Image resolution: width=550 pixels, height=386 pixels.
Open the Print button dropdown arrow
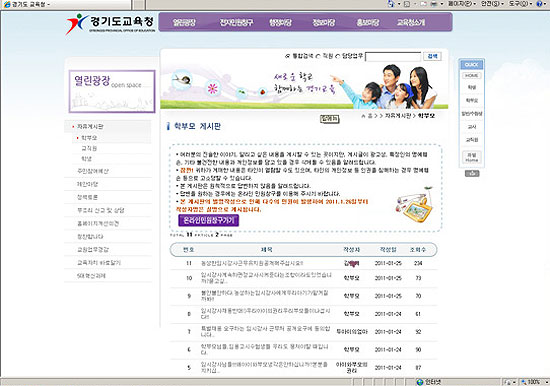[442, 4]
